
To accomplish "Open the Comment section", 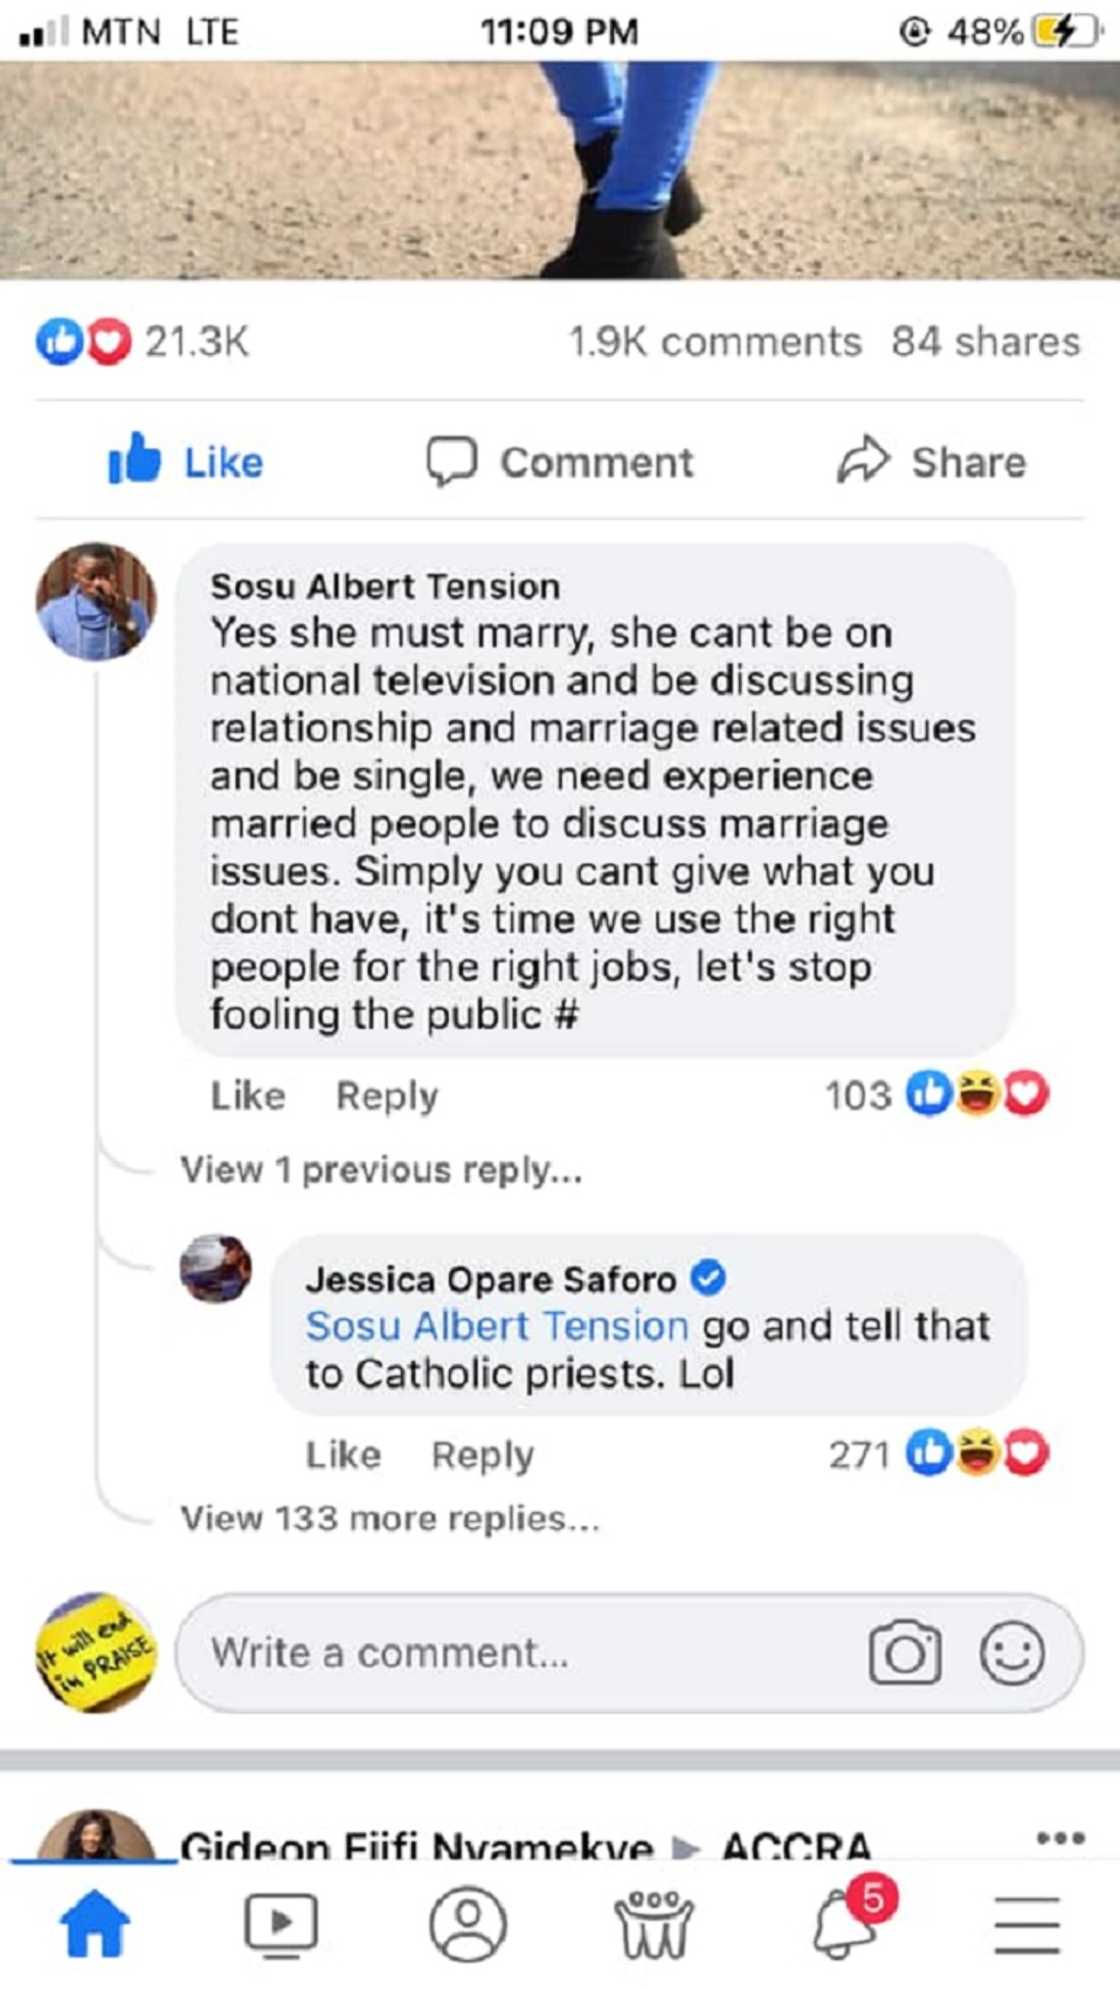I will coord(565,462).
